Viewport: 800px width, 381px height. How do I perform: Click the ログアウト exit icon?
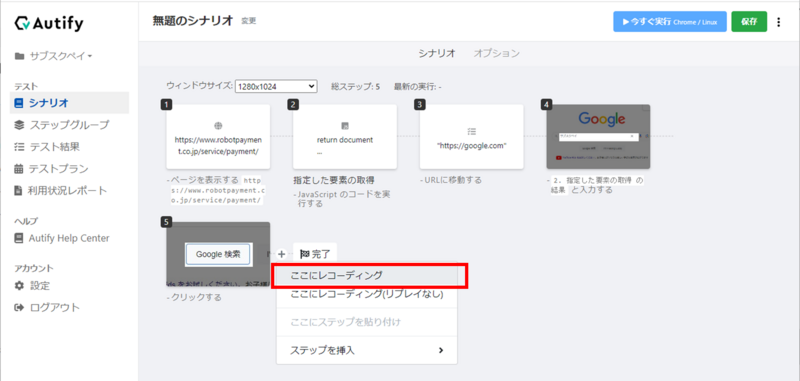(19, 308)
